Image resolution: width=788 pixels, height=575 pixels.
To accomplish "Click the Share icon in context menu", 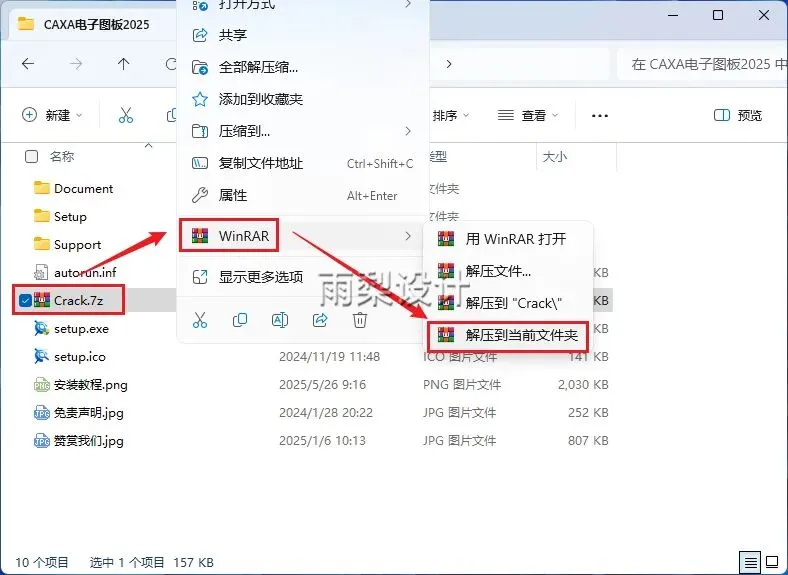I will point(200,35).
